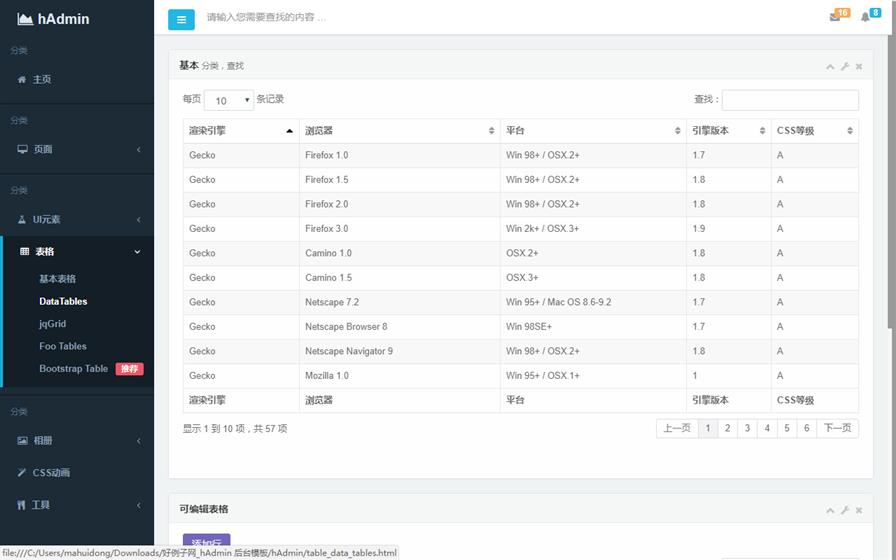Focus the 查找 table search field
The height and width of the screenshot is (560, 896).
(x=790, y=100)
